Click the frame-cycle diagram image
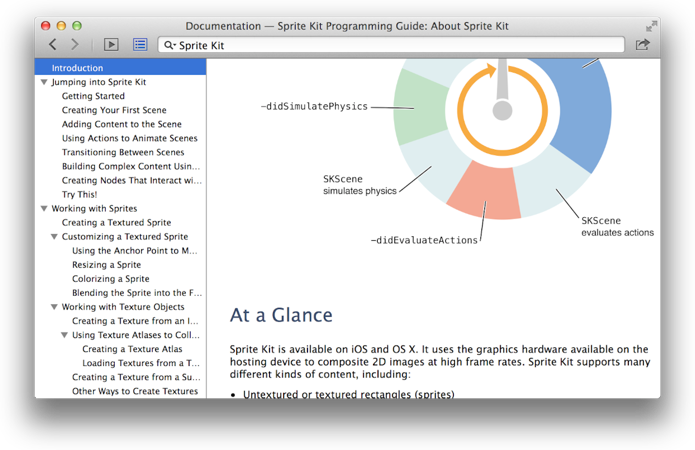The width and height of the screenshot is (695, 450). click(502, 139)
